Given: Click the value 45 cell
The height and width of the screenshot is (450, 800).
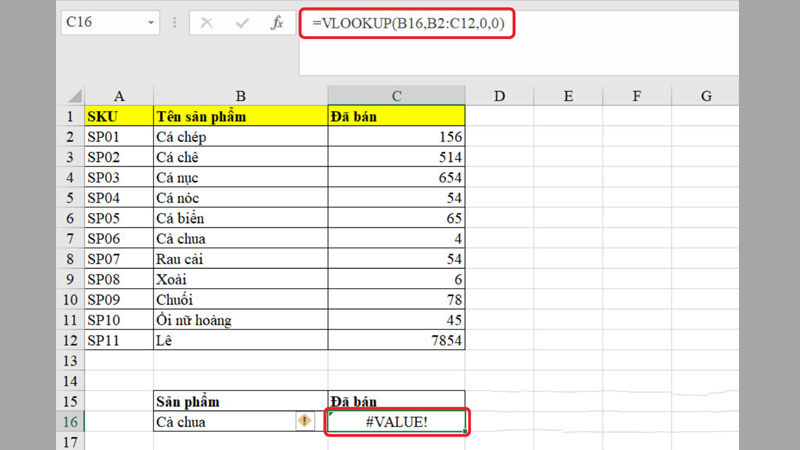Looking at the screenshot, I should [x=396, y=320].
